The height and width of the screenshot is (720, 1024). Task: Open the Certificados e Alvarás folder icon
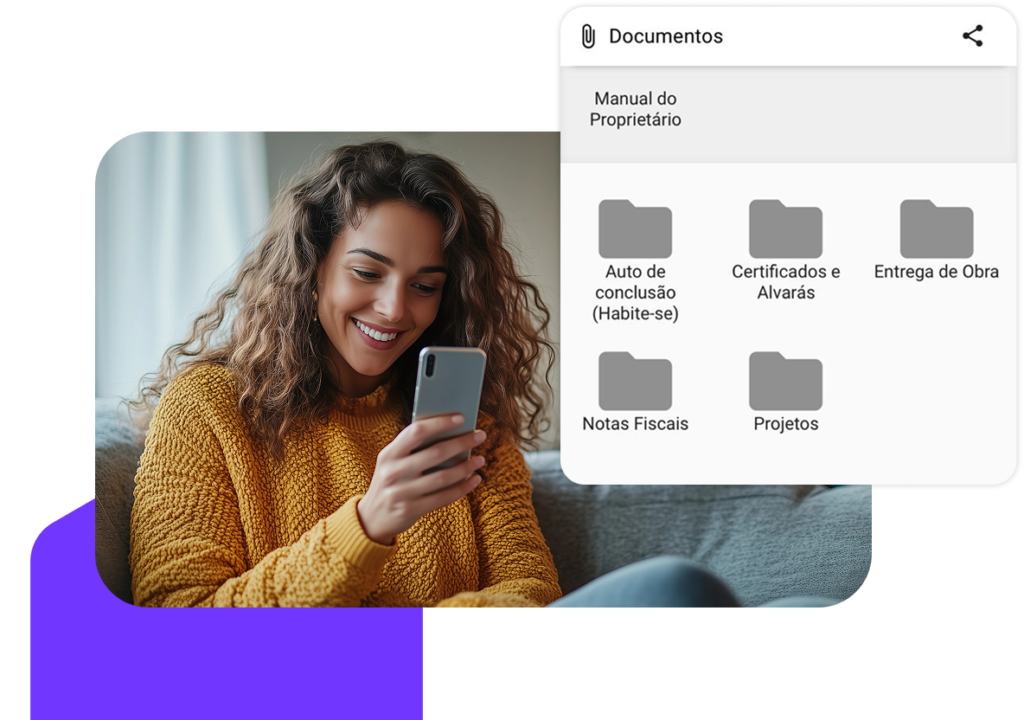785,229
